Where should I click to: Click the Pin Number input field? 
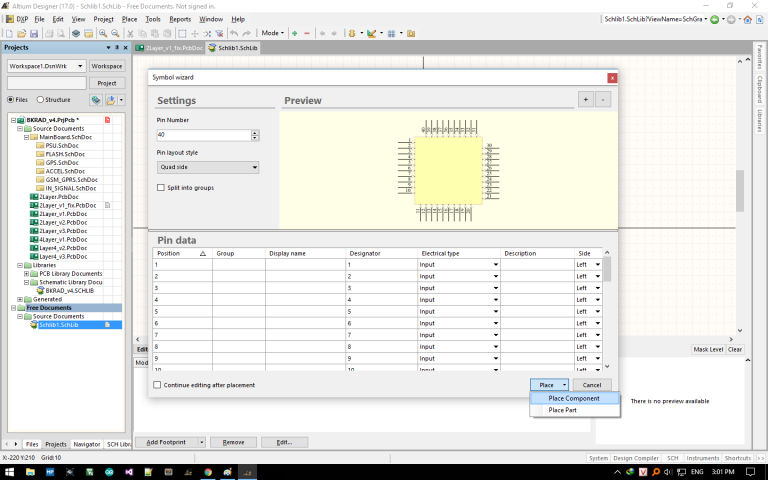tap(203, 134)
